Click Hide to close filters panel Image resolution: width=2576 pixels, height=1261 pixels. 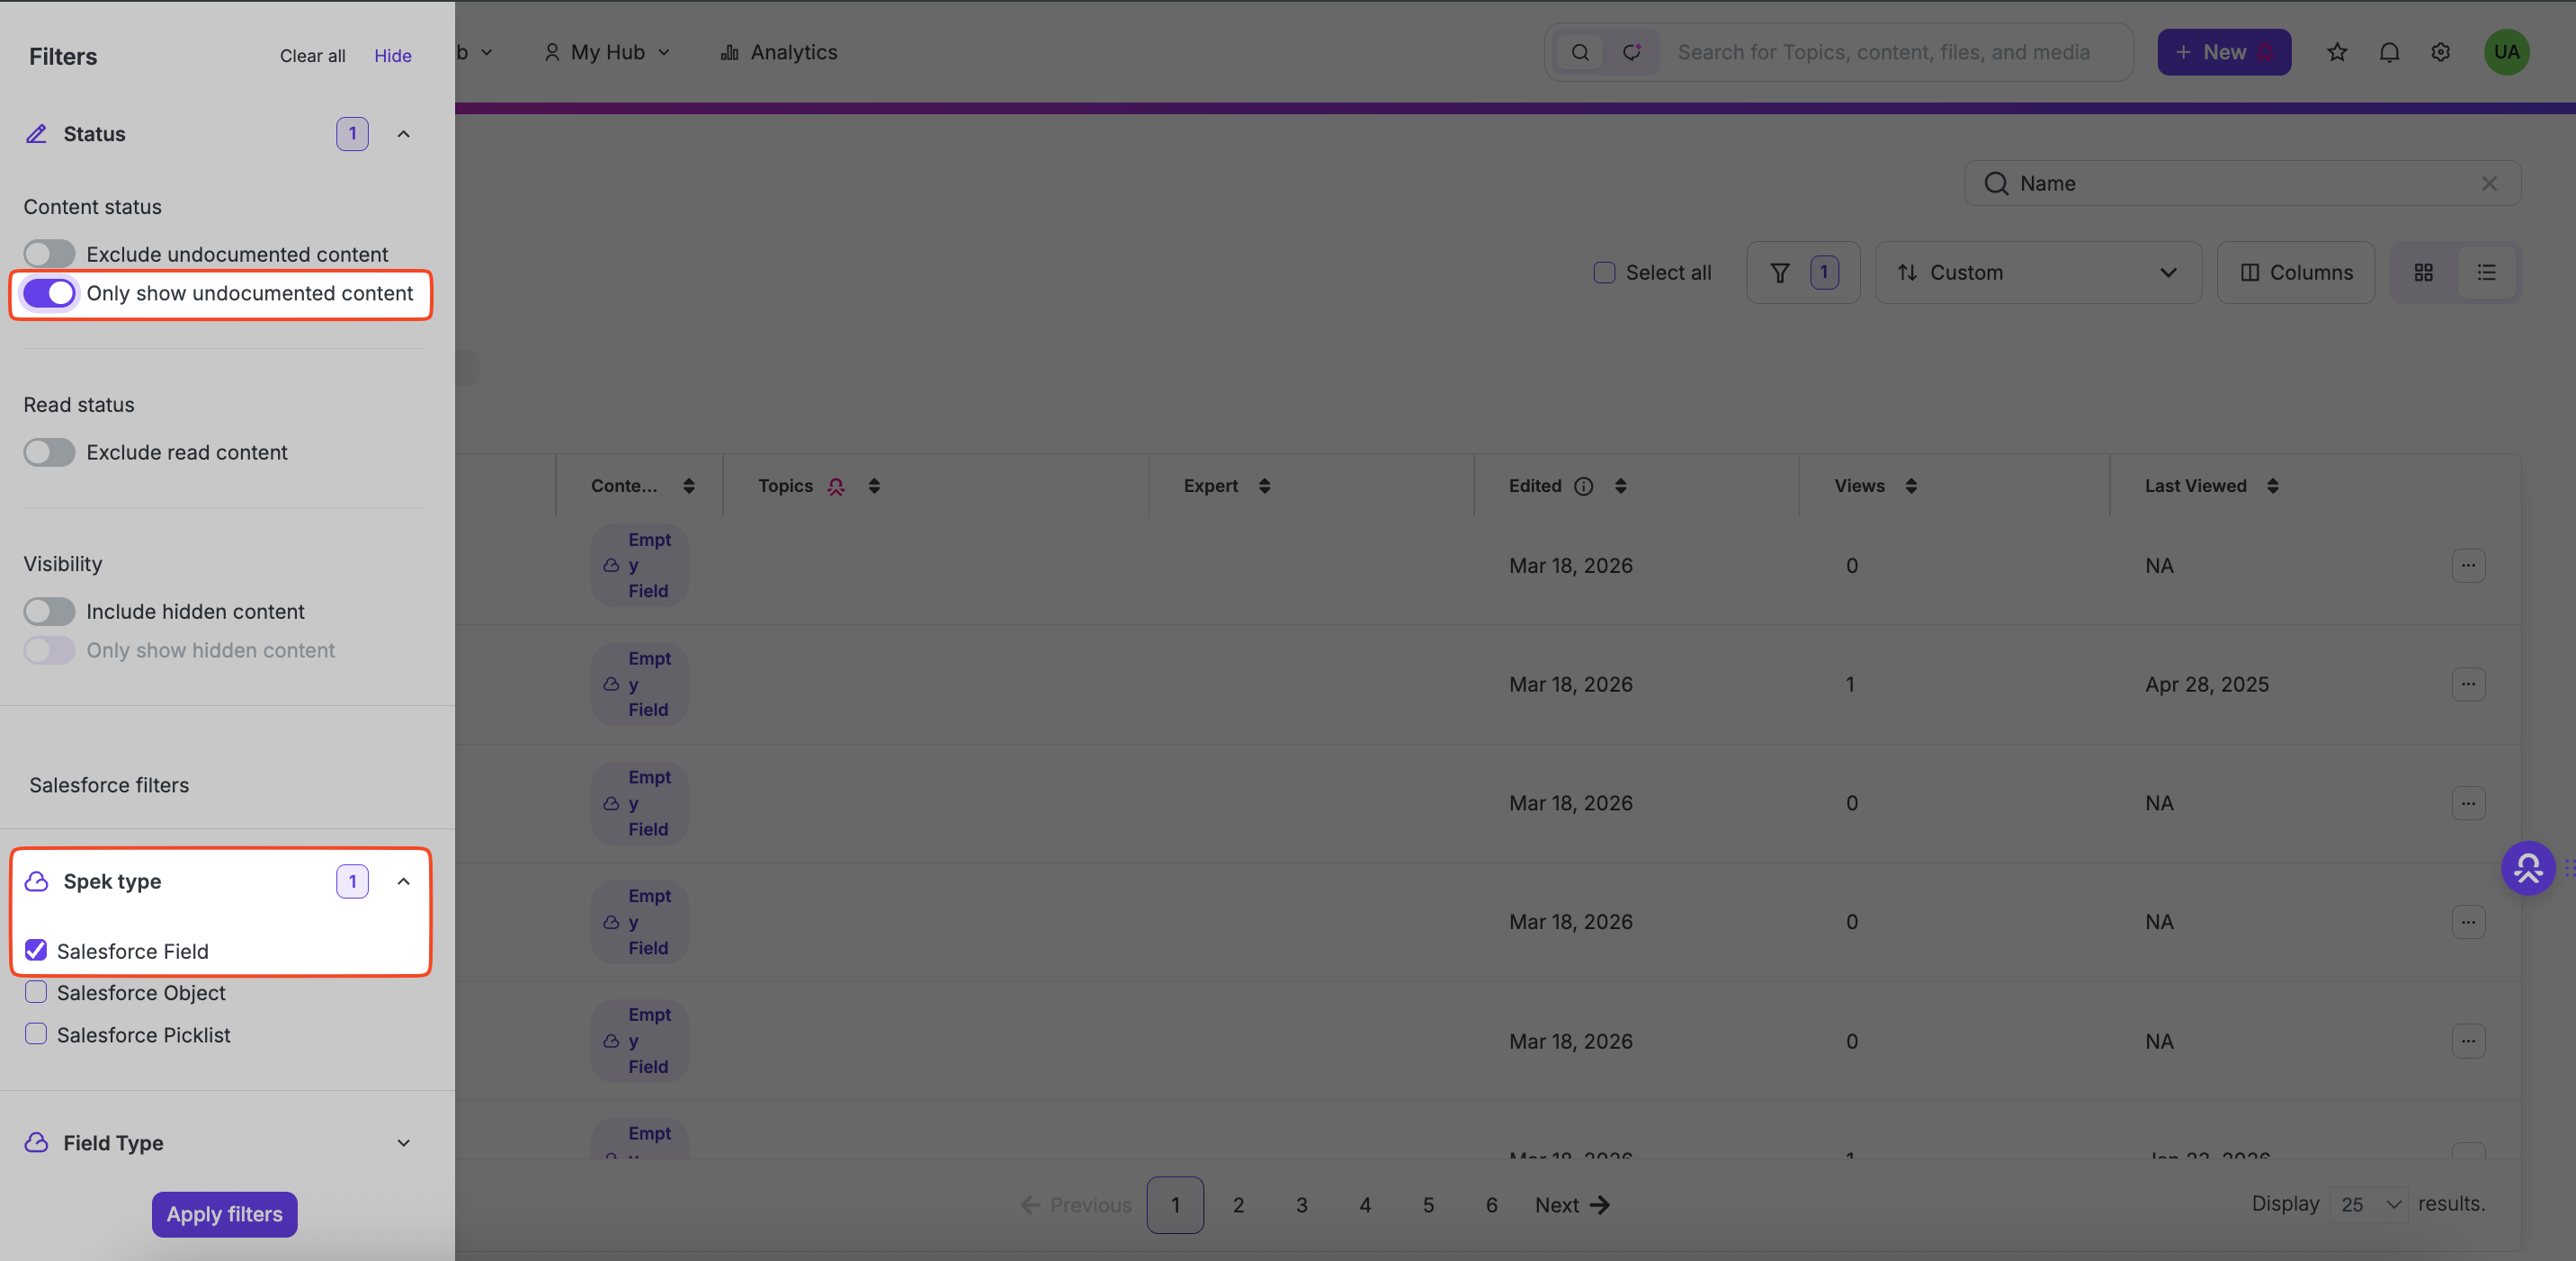(x=393, y=56)
